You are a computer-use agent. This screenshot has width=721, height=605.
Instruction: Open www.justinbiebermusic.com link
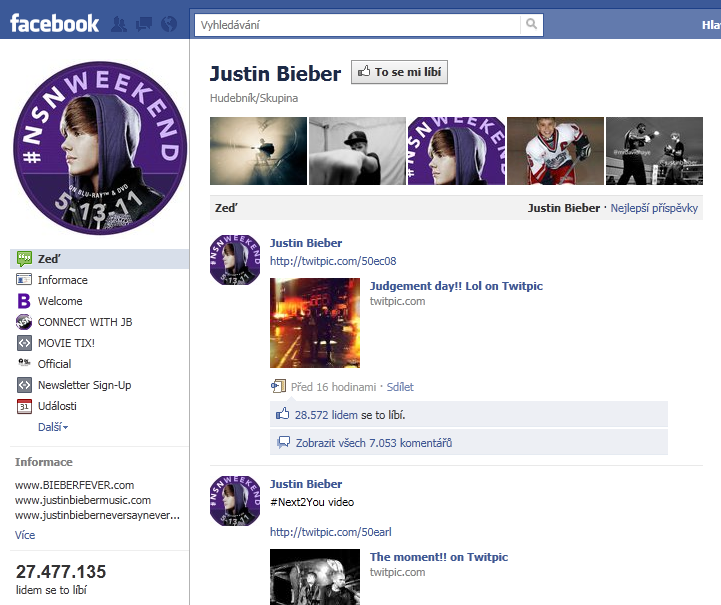[83, 500]
